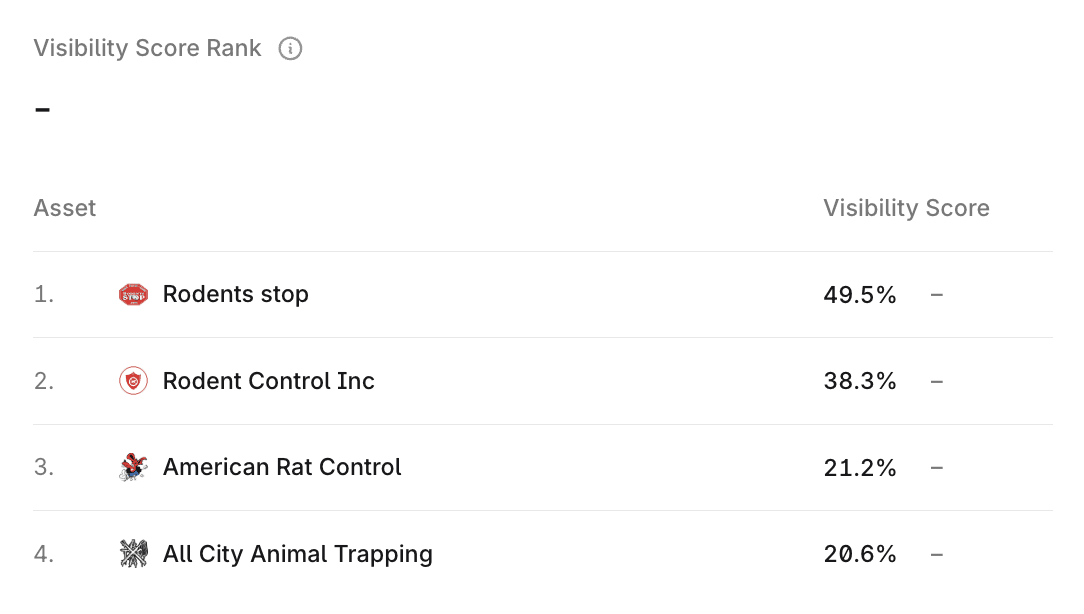Select the American Rat Control name text
1084x614 pixels.
coord(282,467)
